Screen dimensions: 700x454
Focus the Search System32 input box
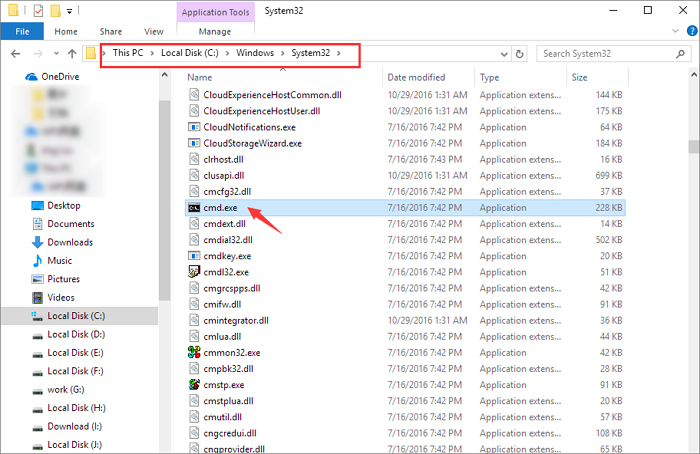(x=605, y=52)
